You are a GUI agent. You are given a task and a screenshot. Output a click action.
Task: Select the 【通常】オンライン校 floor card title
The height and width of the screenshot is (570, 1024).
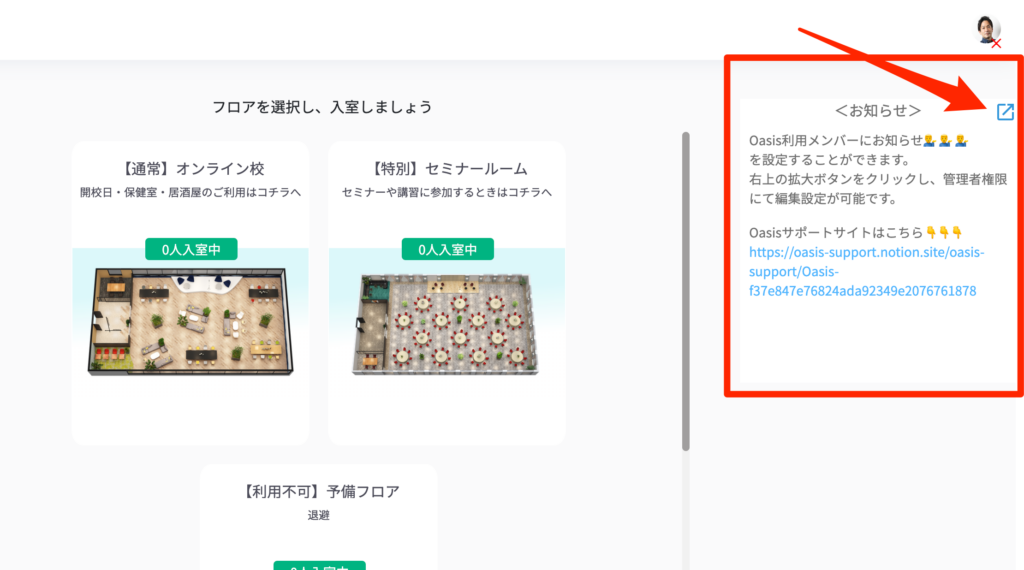coord(191,169)
